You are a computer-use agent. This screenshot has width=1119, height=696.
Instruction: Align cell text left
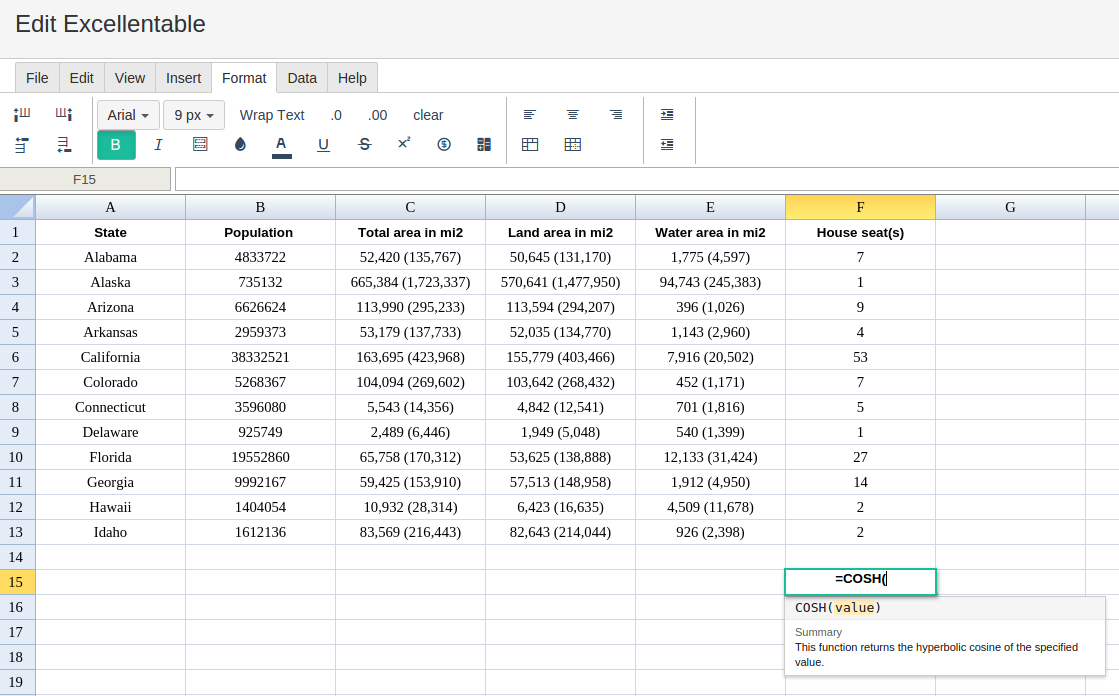[530, 115]
